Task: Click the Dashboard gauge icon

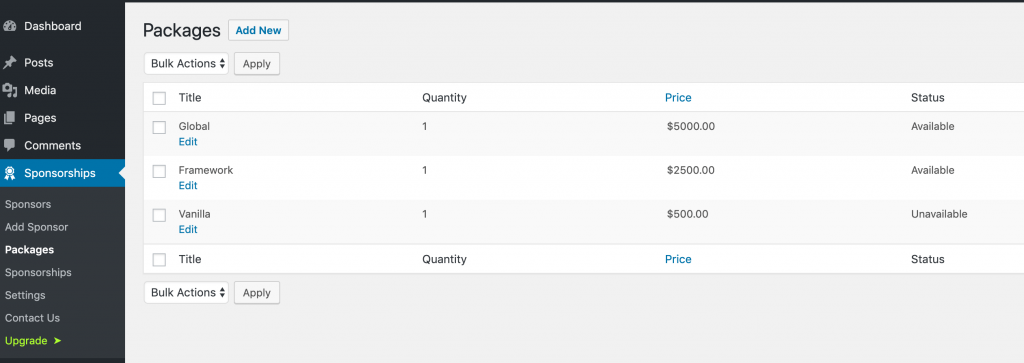Action: 10,27
